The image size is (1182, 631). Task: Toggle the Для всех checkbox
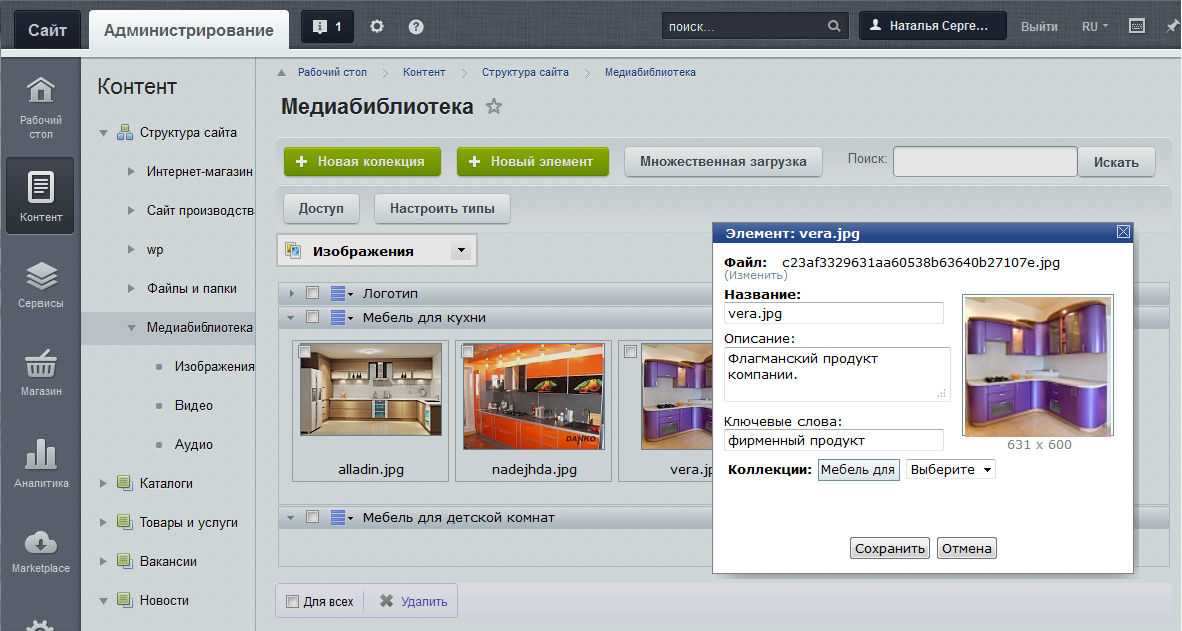(x=292, y=602)
